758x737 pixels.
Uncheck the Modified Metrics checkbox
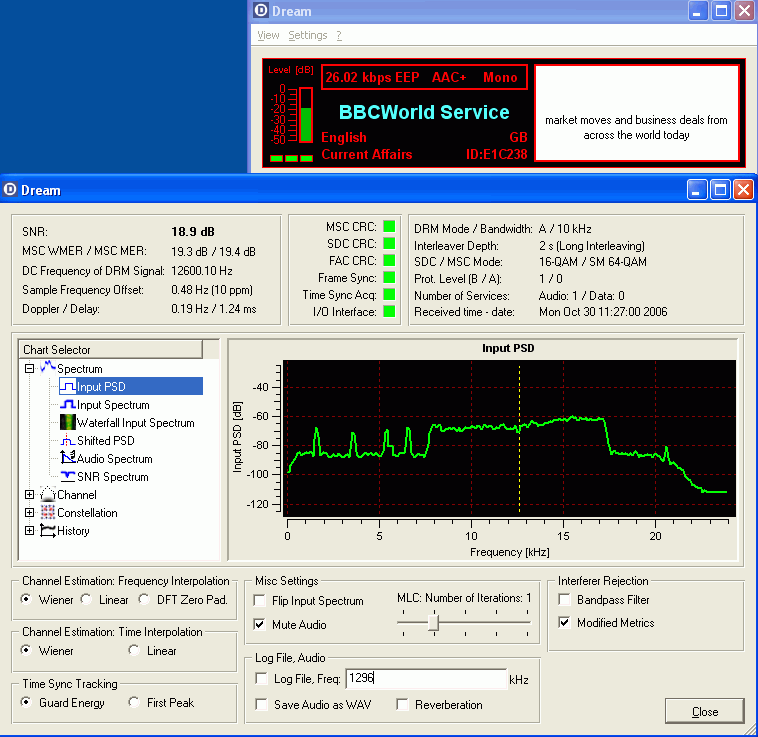(564, 622)
